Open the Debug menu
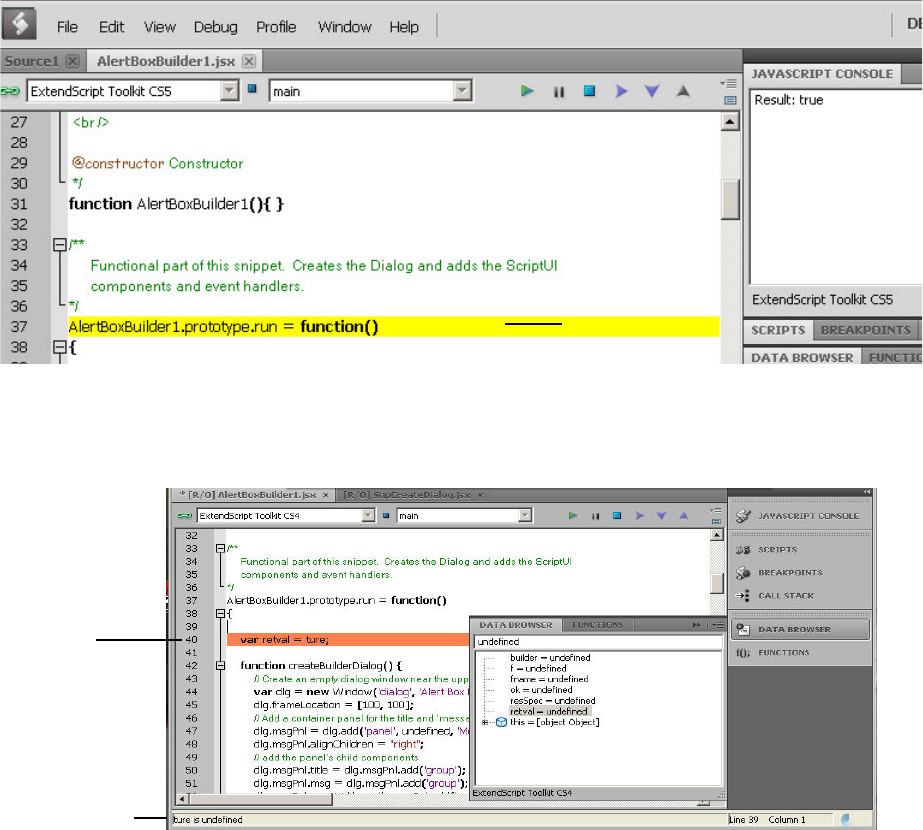This screenshot has width=923, height=830. click(x=215, y=27)
